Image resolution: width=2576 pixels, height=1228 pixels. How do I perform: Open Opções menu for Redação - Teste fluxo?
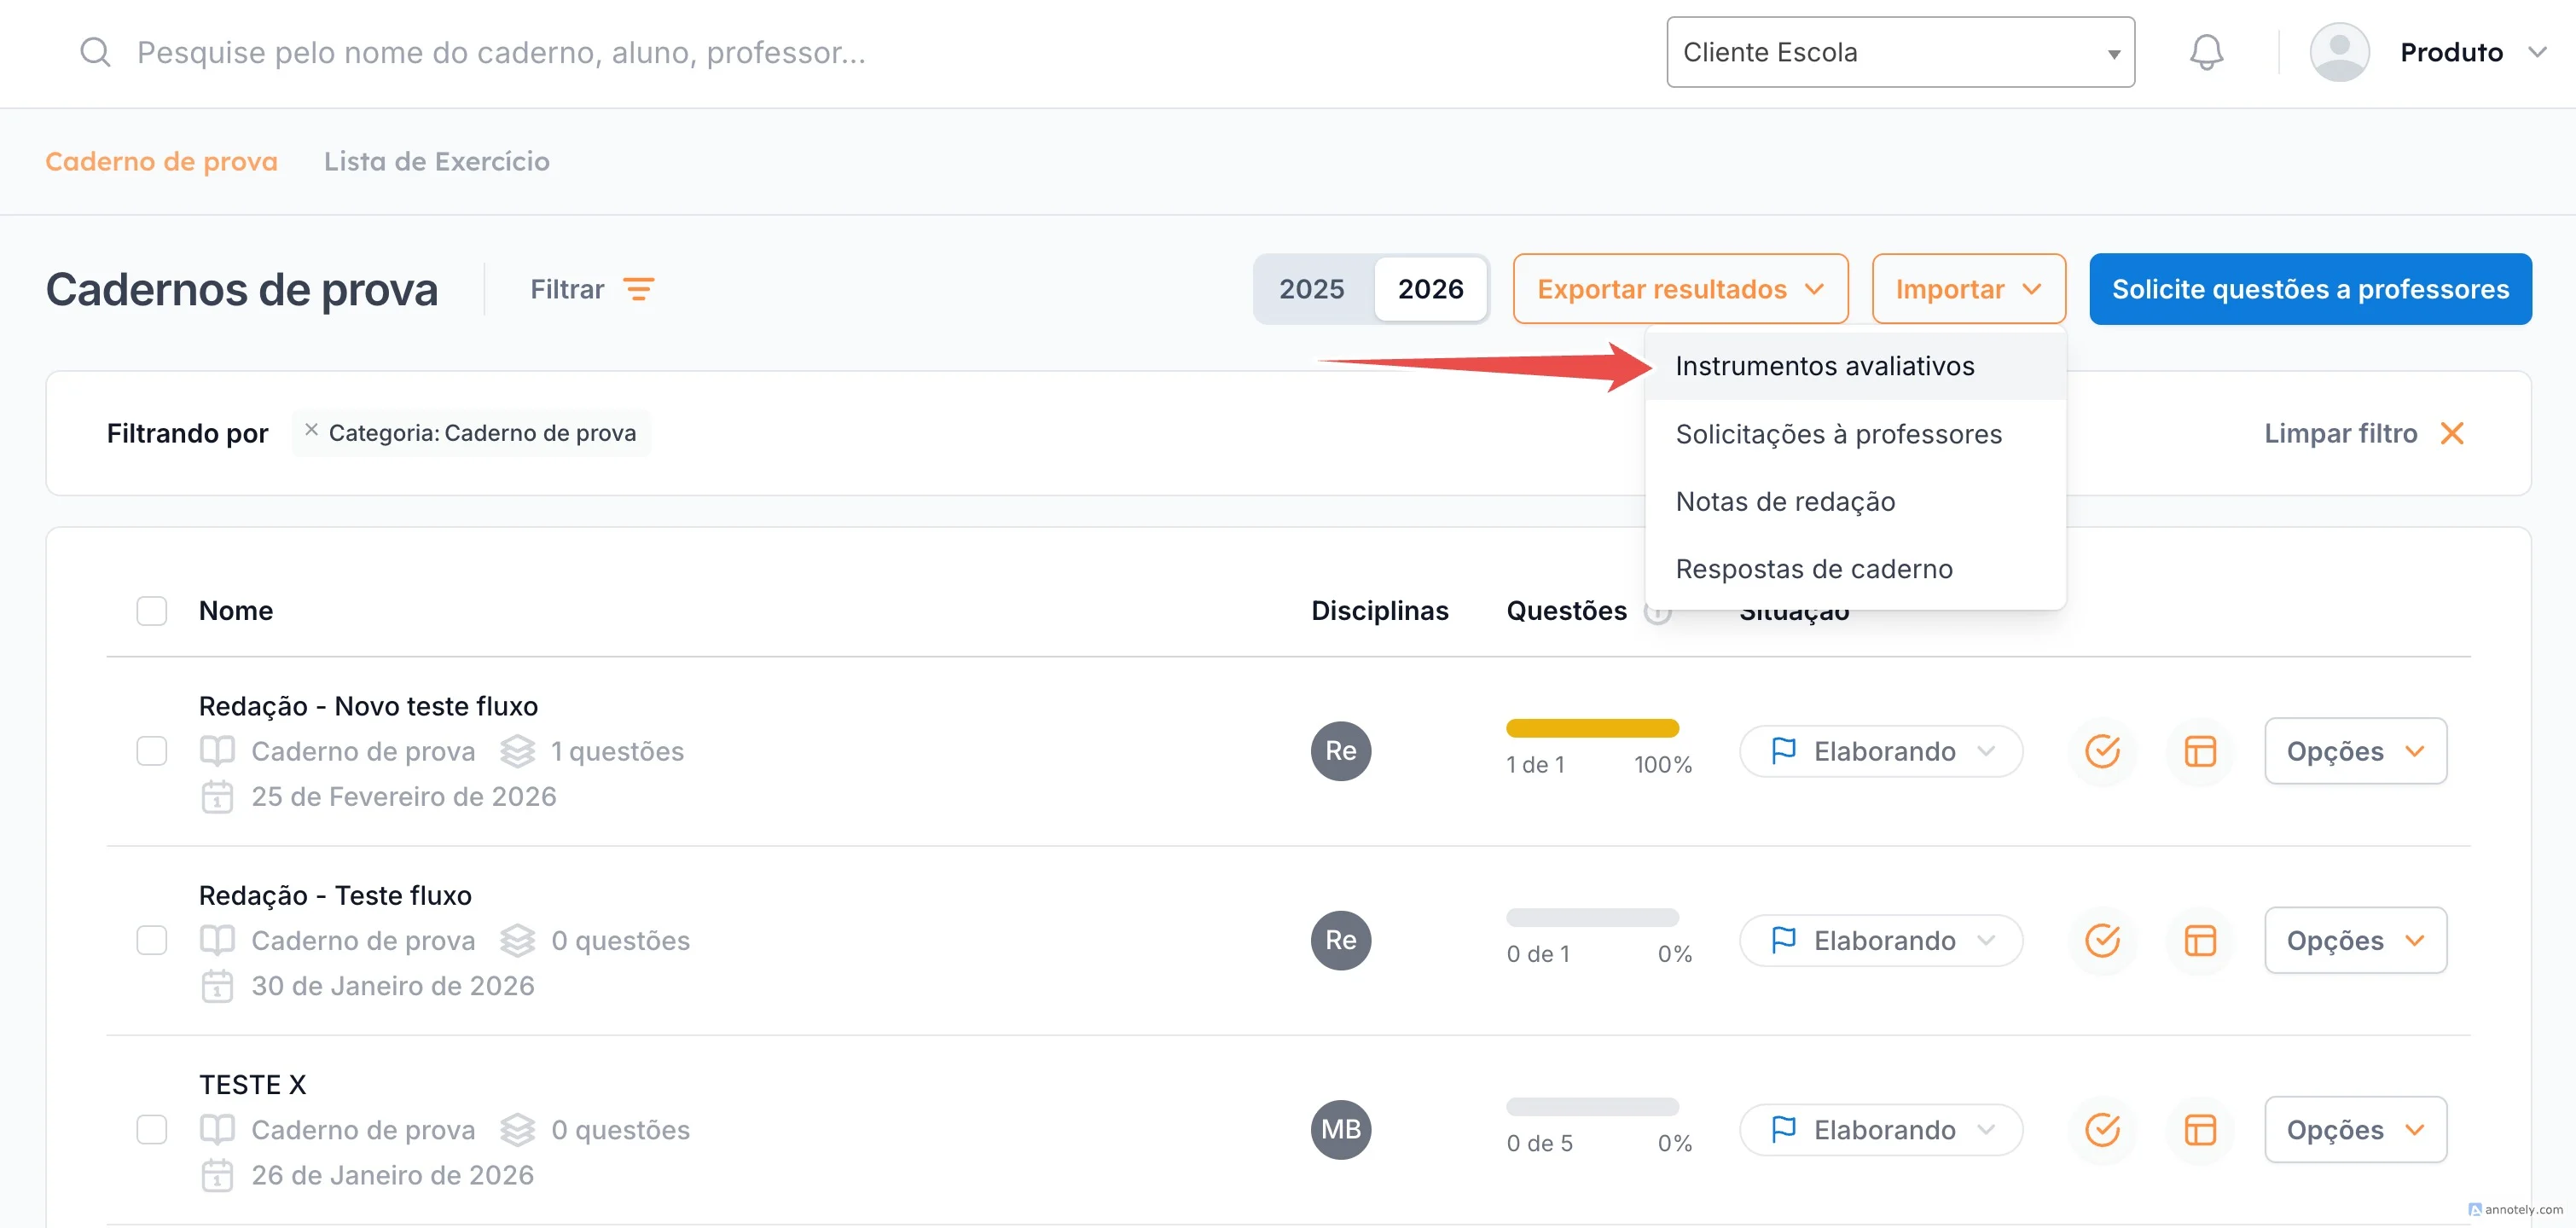pyautogui.click(x=2355, y=940)
